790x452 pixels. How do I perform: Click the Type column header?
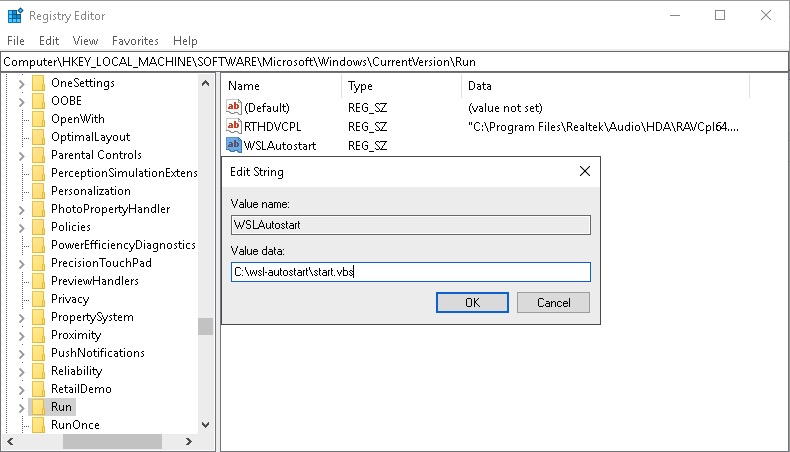coord(402,86)
